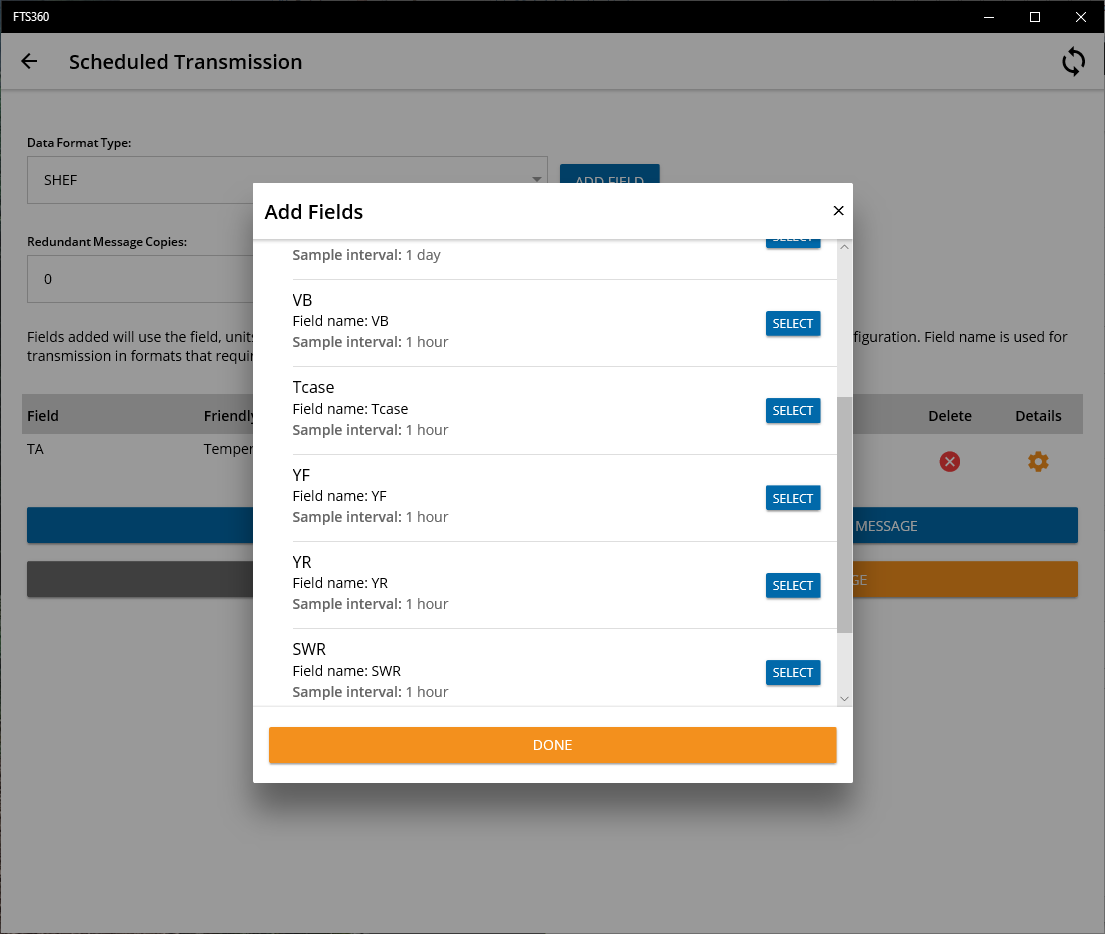1105x934 pixels.
Task: Click the back arrow beside Scheduled Transmission
Action: (29, 61)
